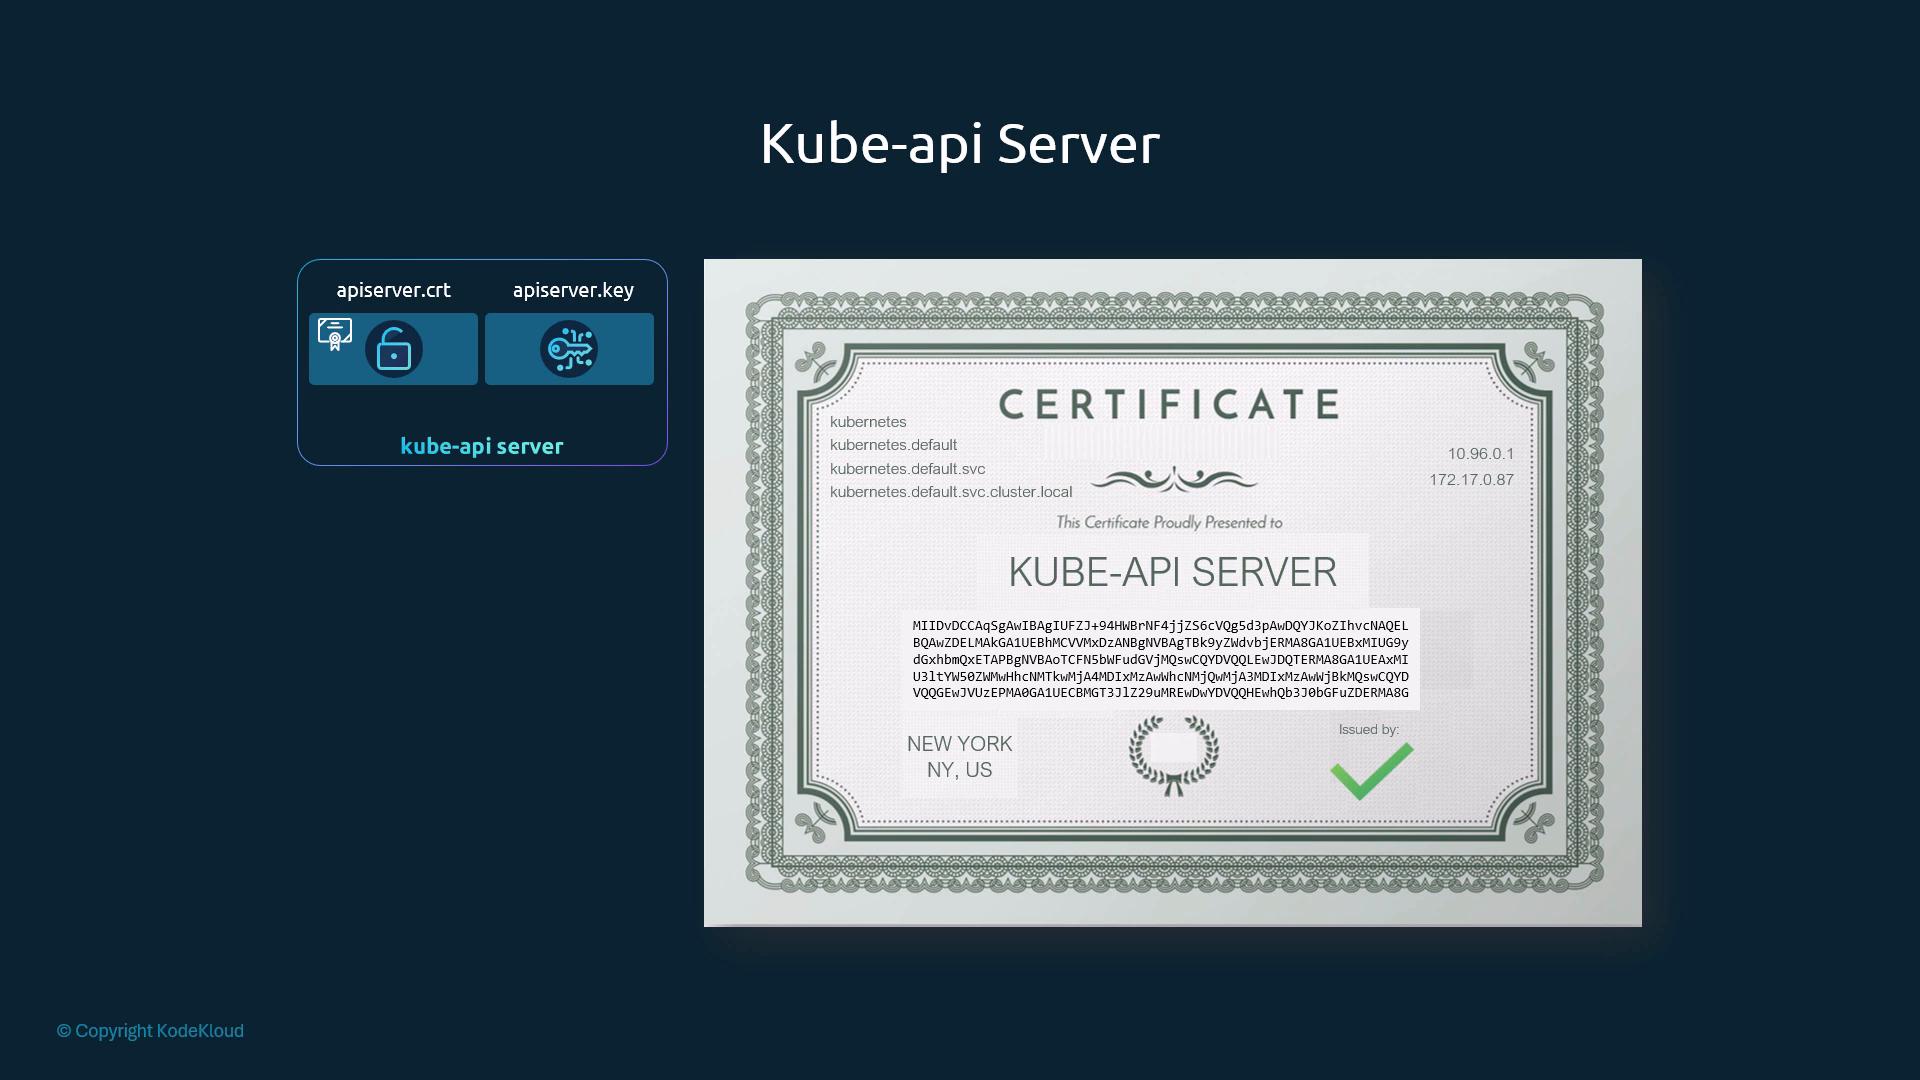Click the kubernetes.default.svc name
This screenshot has width=1920, height=1080.
907,469
